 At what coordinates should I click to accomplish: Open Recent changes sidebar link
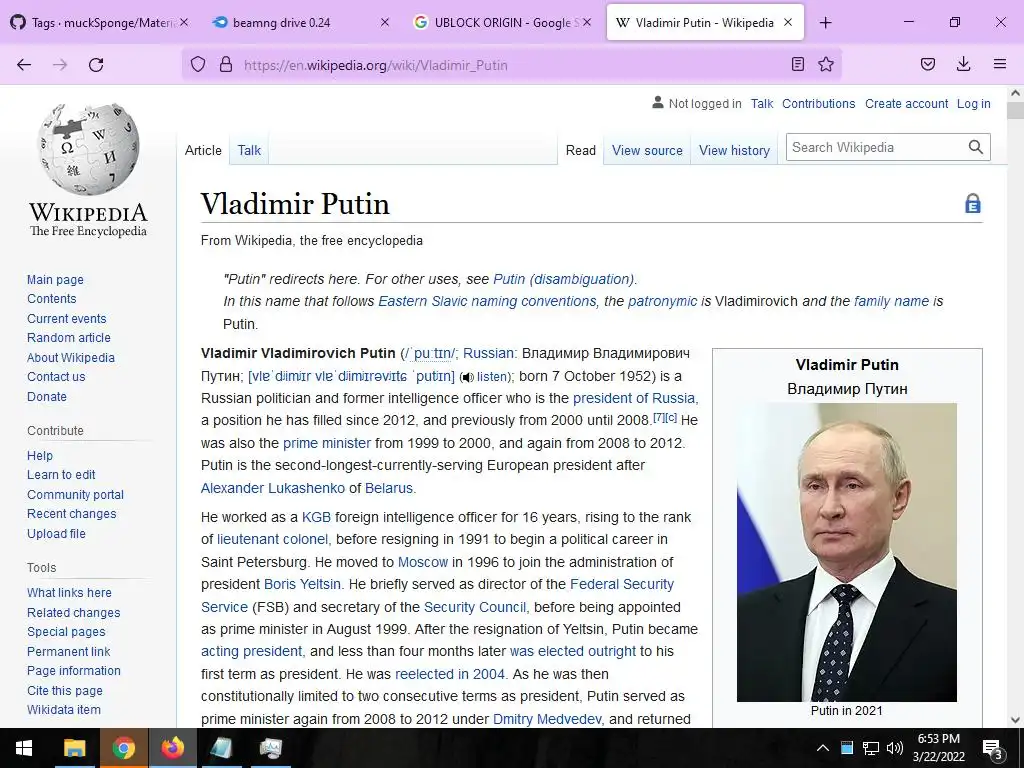[x=72, y=514]
